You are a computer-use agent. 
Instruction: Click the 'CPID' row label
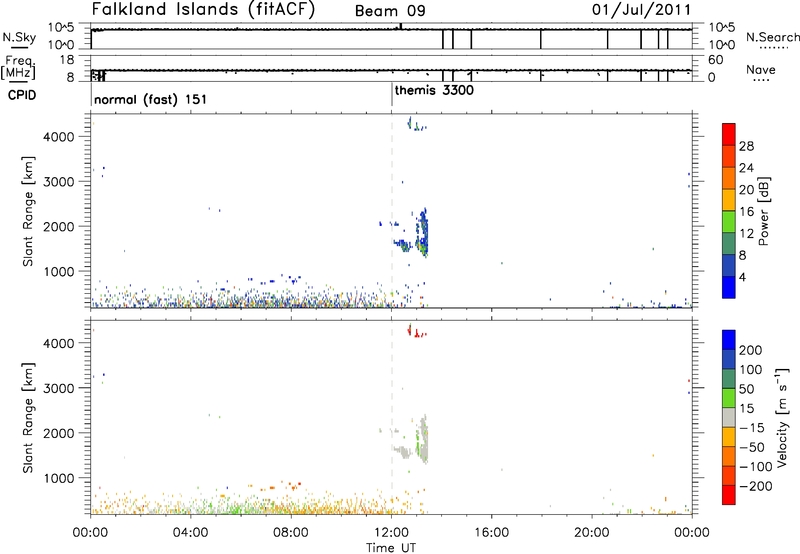pyautogui.click(x=22, y=95)
